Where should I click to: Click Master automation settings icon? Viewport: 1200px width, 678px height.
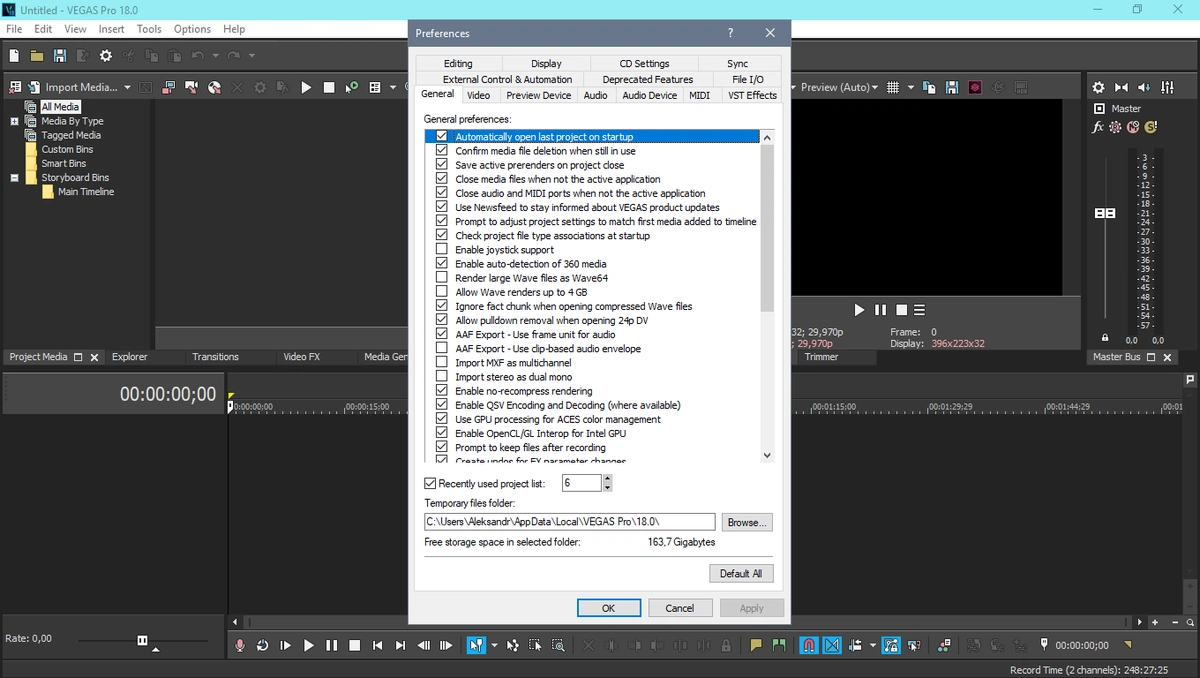tap(1116, 127)
